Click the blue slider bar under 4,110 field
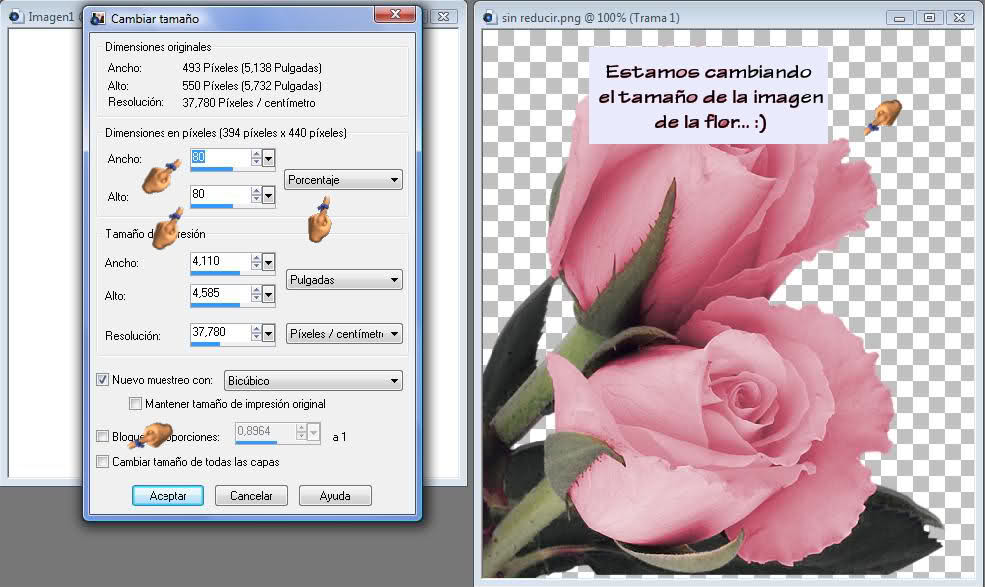Image resolution: width=985 pixels, height=587 pixels. 215,273
